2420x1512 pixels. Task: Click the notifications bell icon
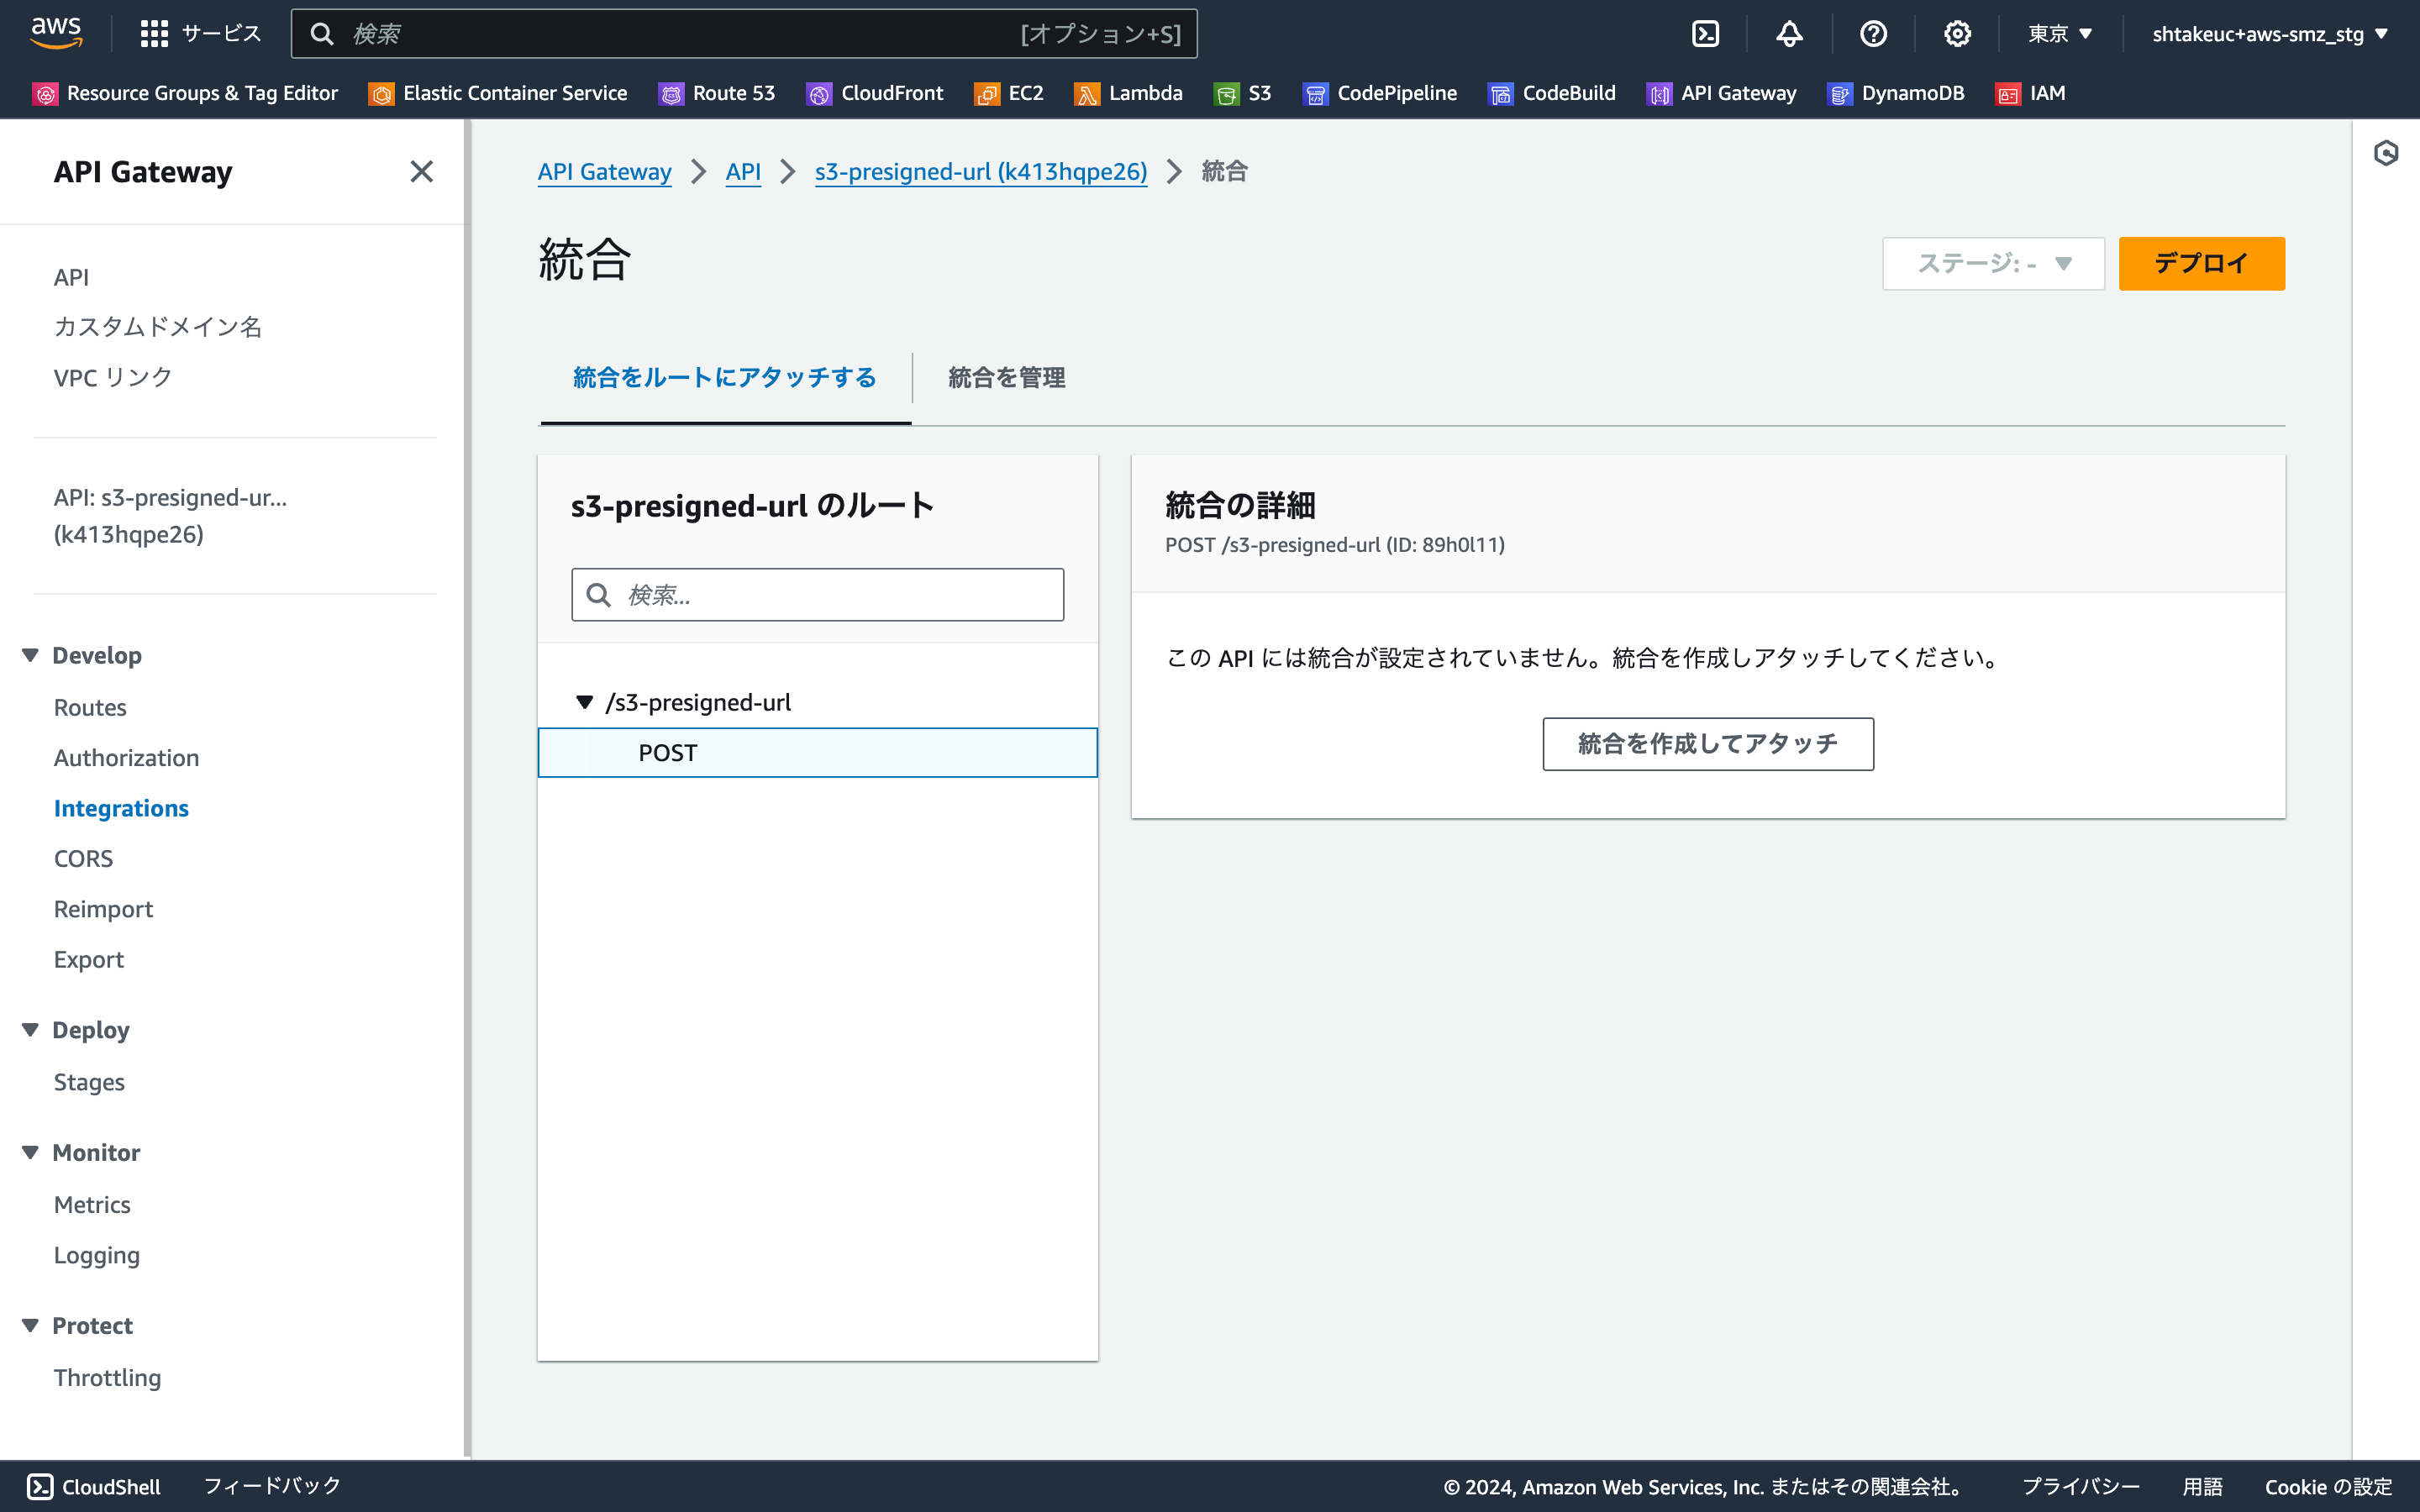point(1789,33)
